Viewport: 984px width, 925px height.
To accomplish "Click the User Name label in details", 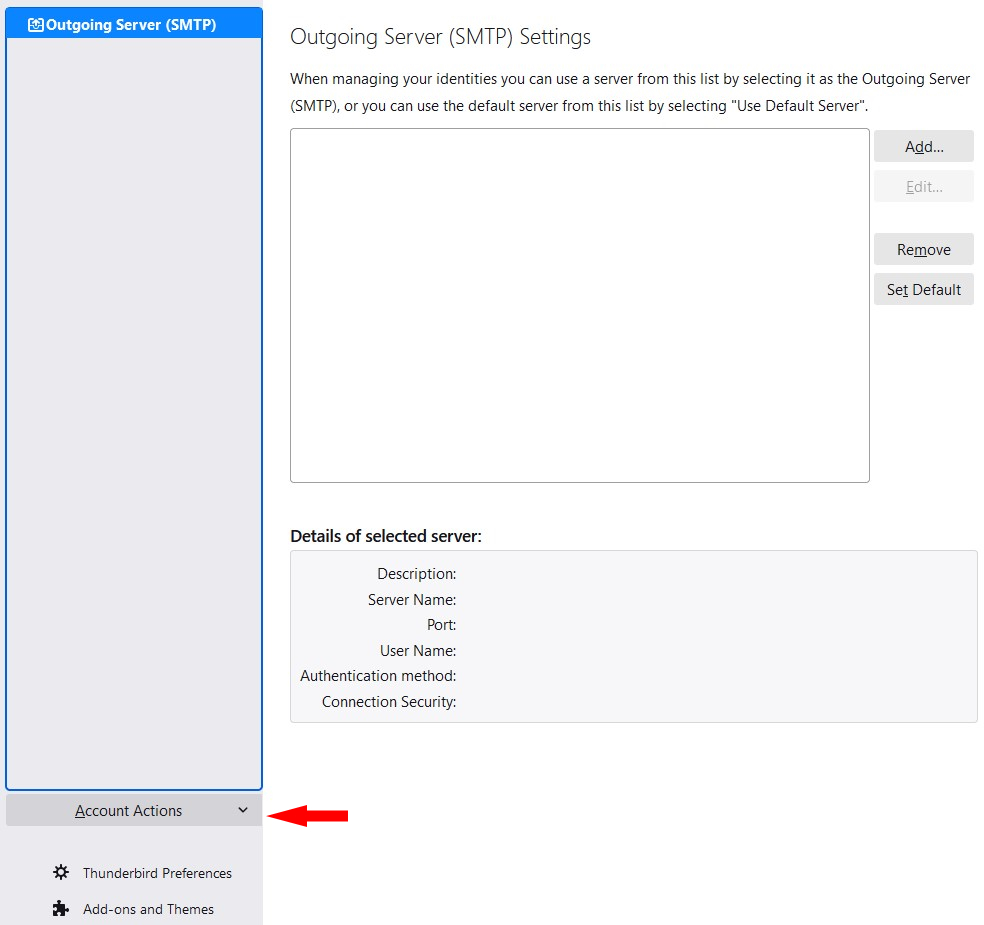I will pos(418,651).
